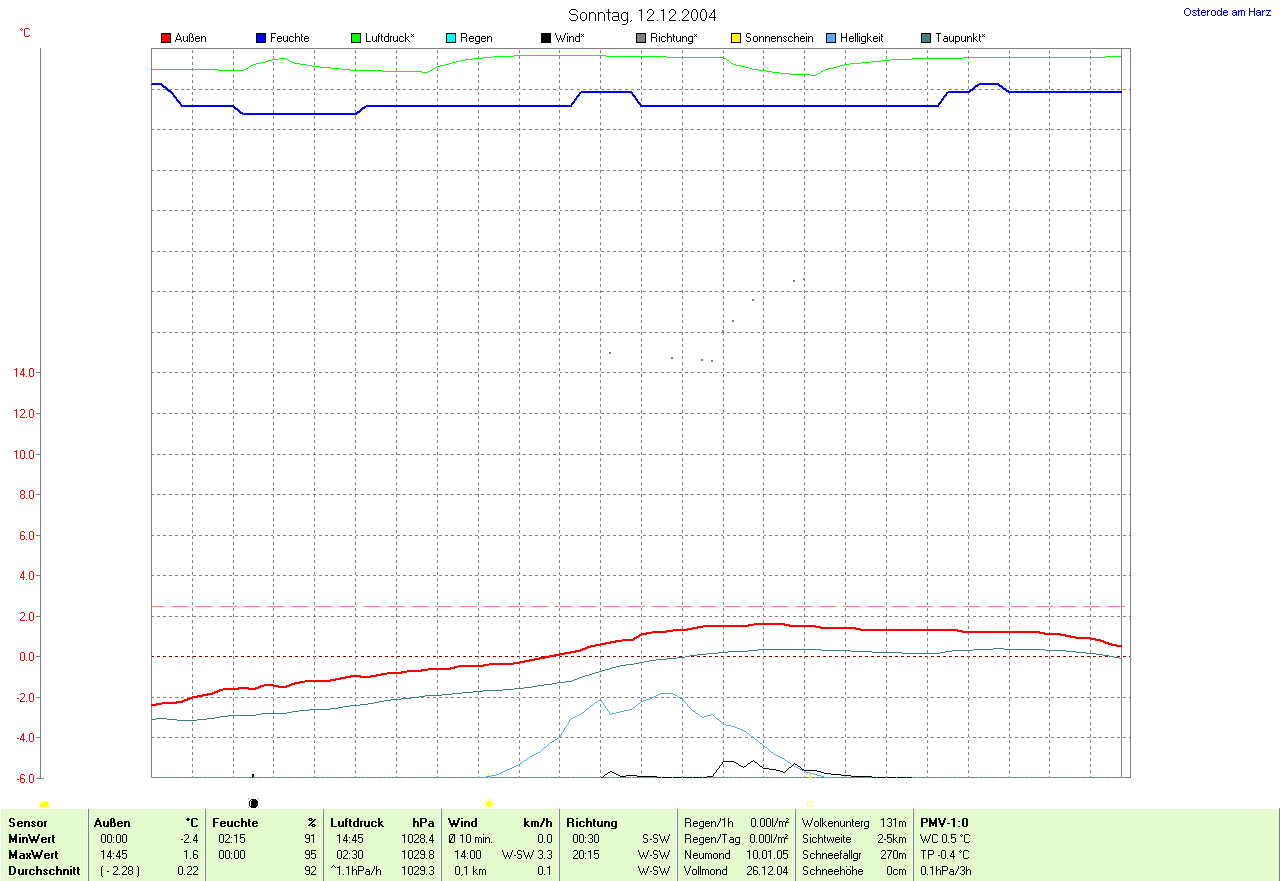This screenshot has width=1280, height=881.
Task: Click the yellow Sonnenschein legend swatch
Action: point(736,38)
